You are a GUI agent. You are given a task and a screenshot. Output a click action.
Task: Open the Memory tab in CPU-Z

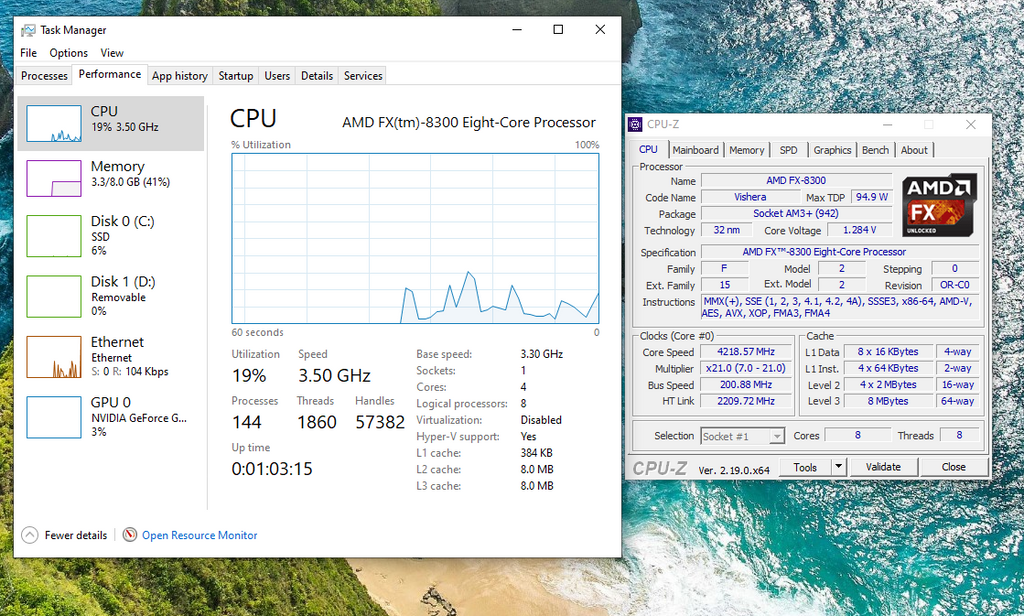point(746,150)
